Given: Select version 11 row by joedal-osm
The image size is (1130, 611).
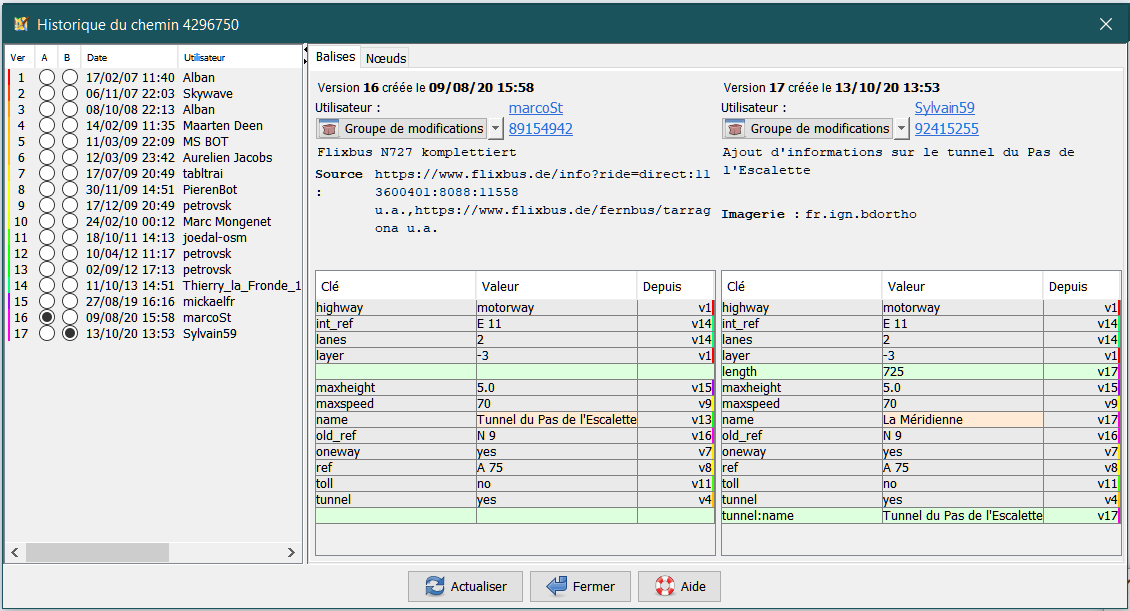Looking at the screenshot, I should click(x=154, y=237).
